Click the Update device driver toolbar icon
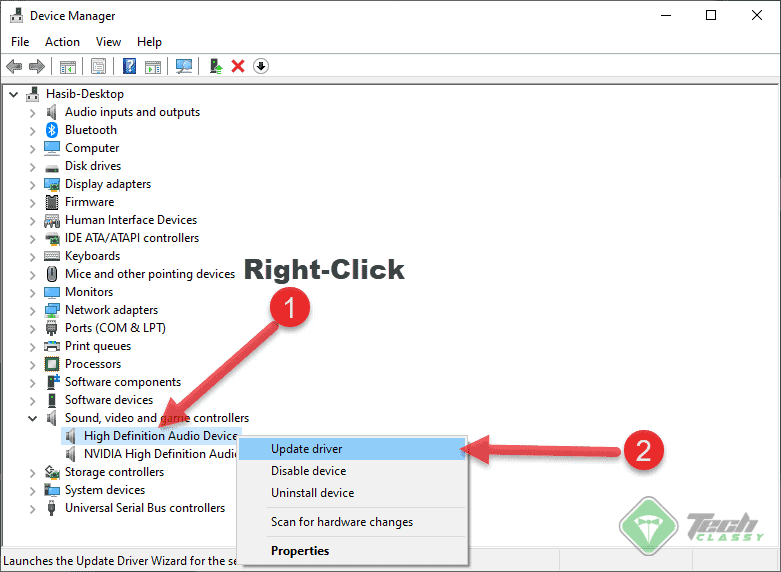Viewport: 781px width, 572px height. (215, 66)
